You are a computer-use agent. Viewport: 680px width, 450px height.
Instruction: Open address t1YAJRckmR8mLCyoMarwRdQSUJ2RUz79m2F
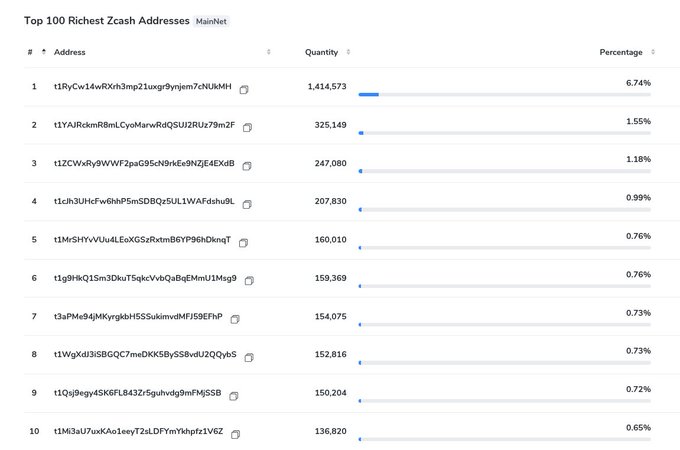[144, 125]
